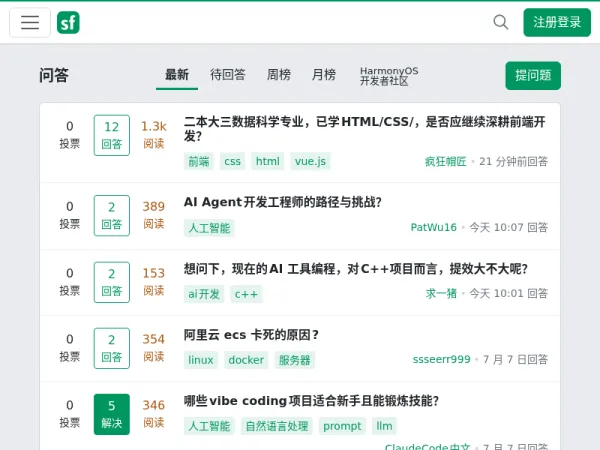Open the 阿里云 ecs 卡死 question

tap(251, 335)
